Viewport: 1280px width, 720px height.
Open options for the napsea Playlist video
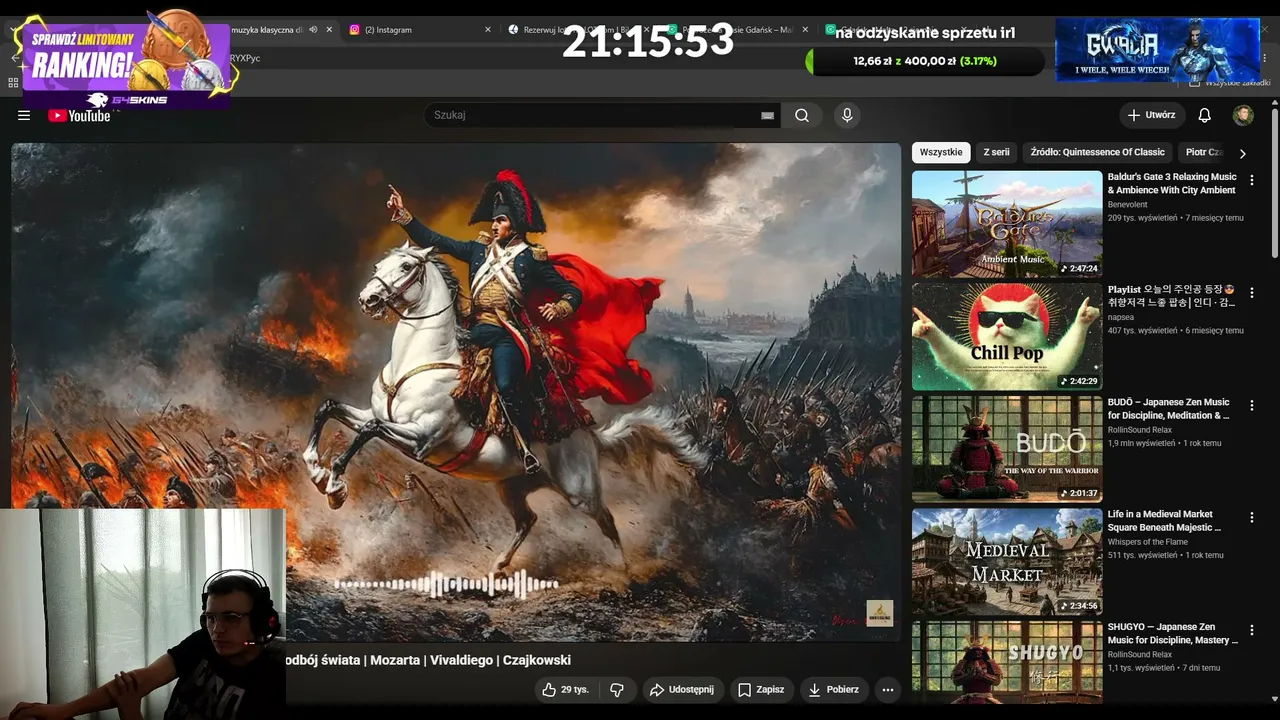point(1251,293)
